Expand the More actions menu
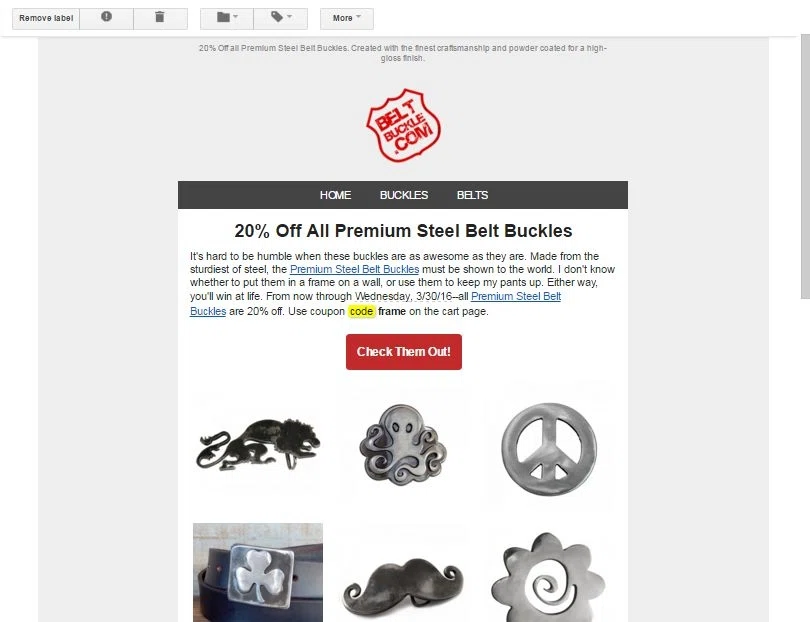This screenshot has width=810, height=622. tap(347, 18)
